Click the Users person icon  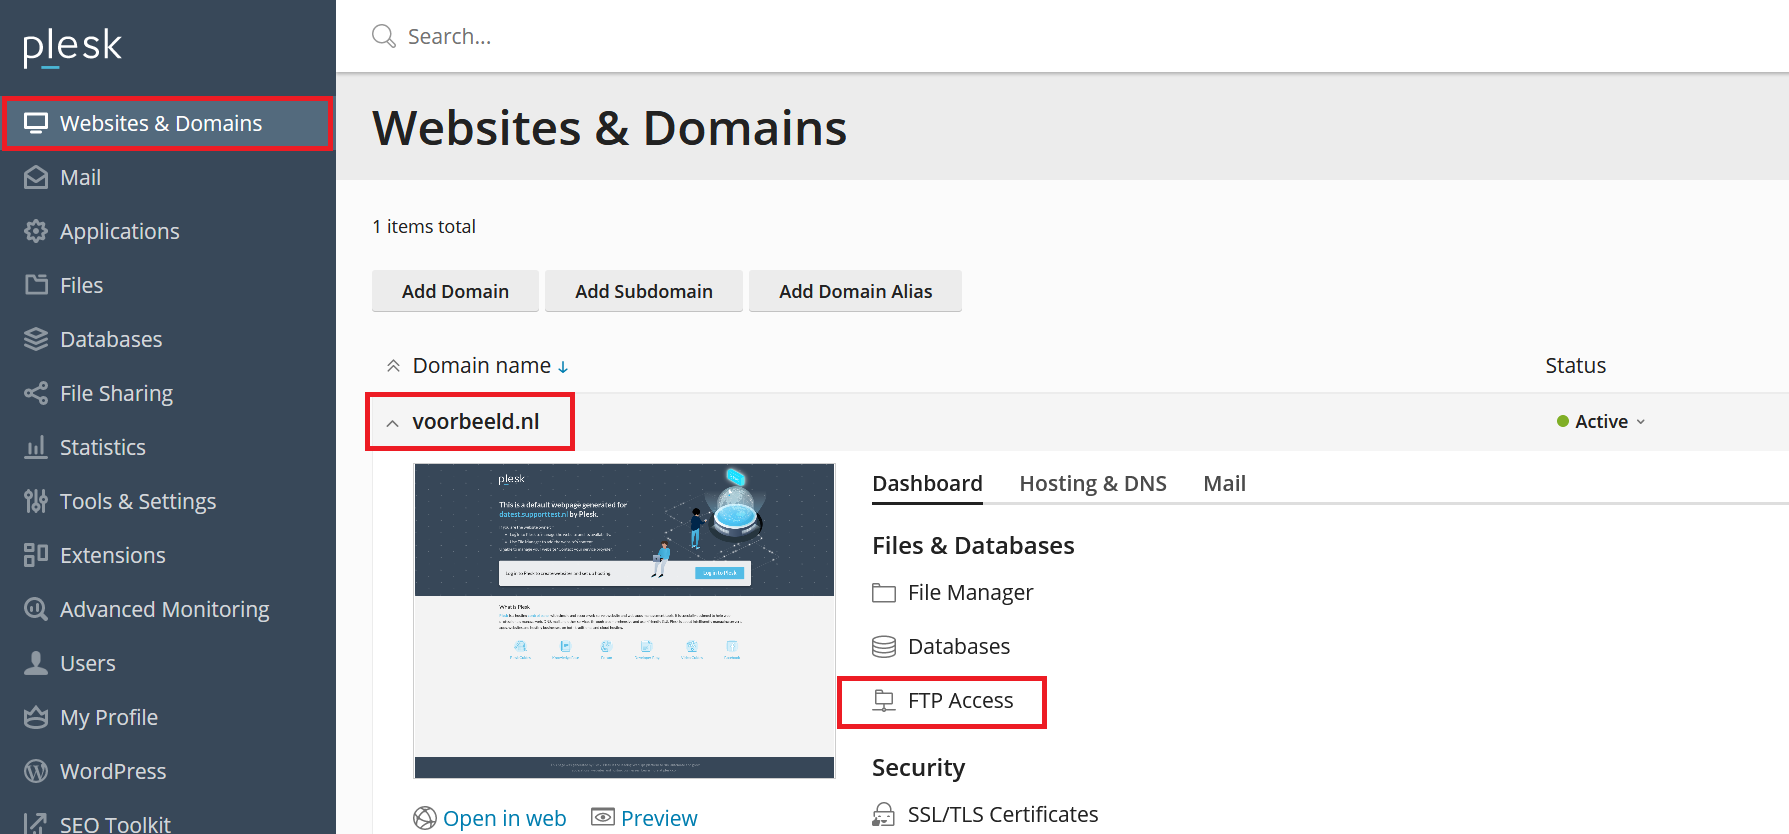(36, 663)
